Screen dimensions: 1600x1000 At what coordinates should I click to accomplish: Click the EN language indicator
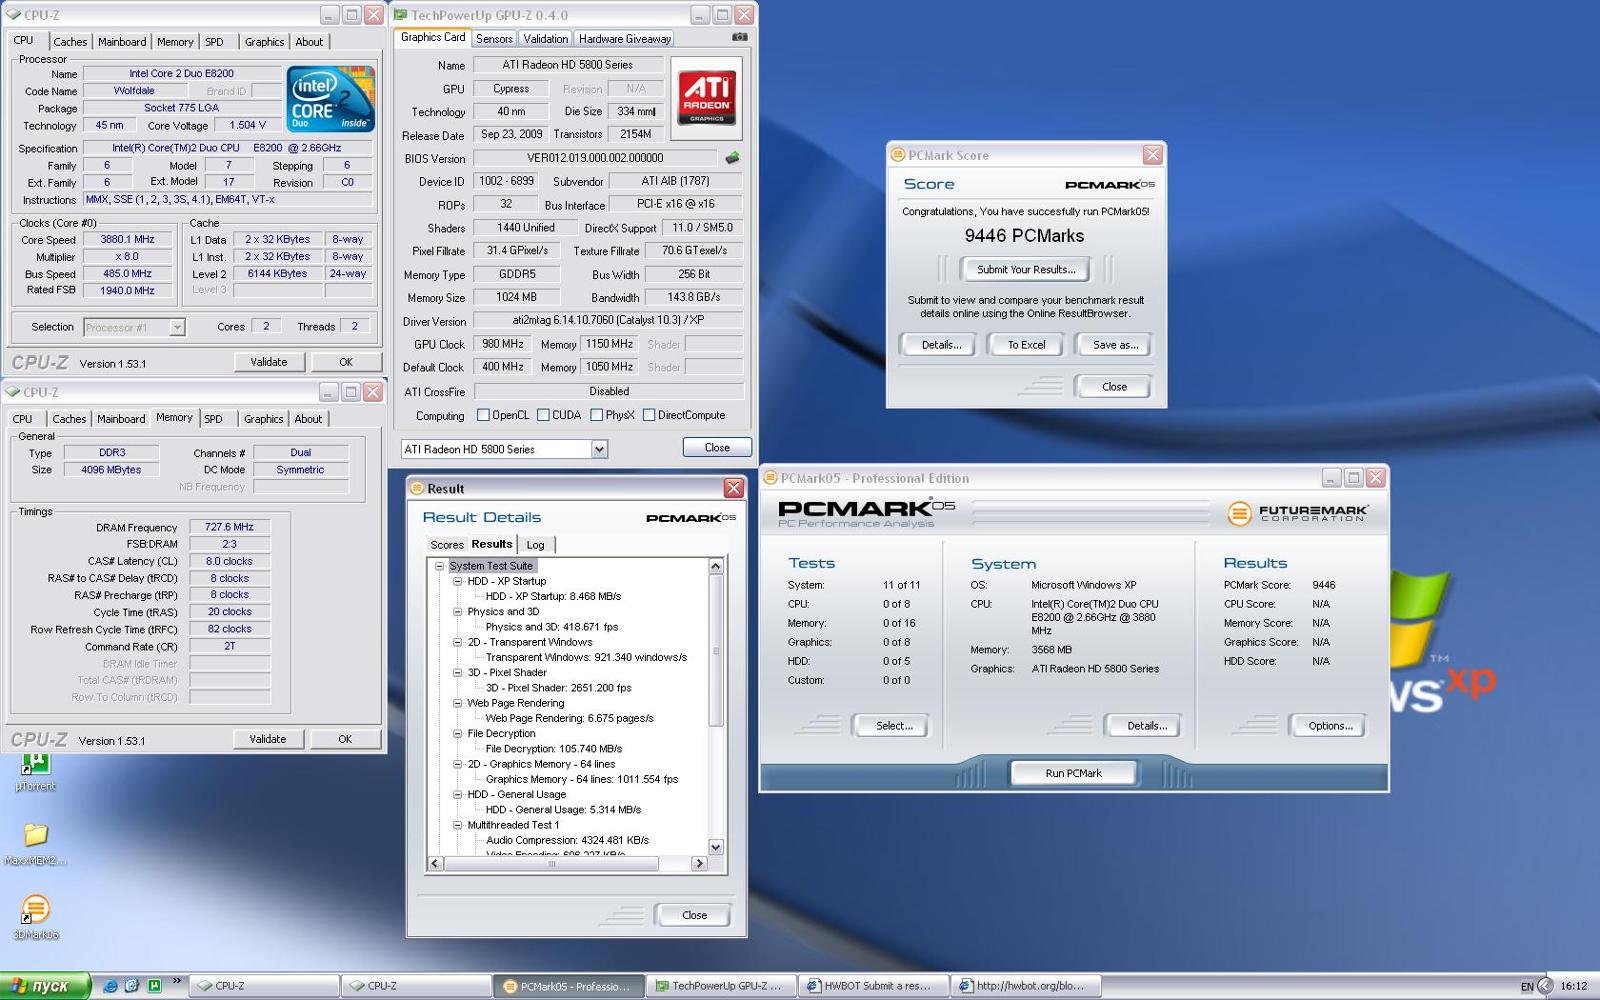pyautogui.click(x=1527, y=987)
